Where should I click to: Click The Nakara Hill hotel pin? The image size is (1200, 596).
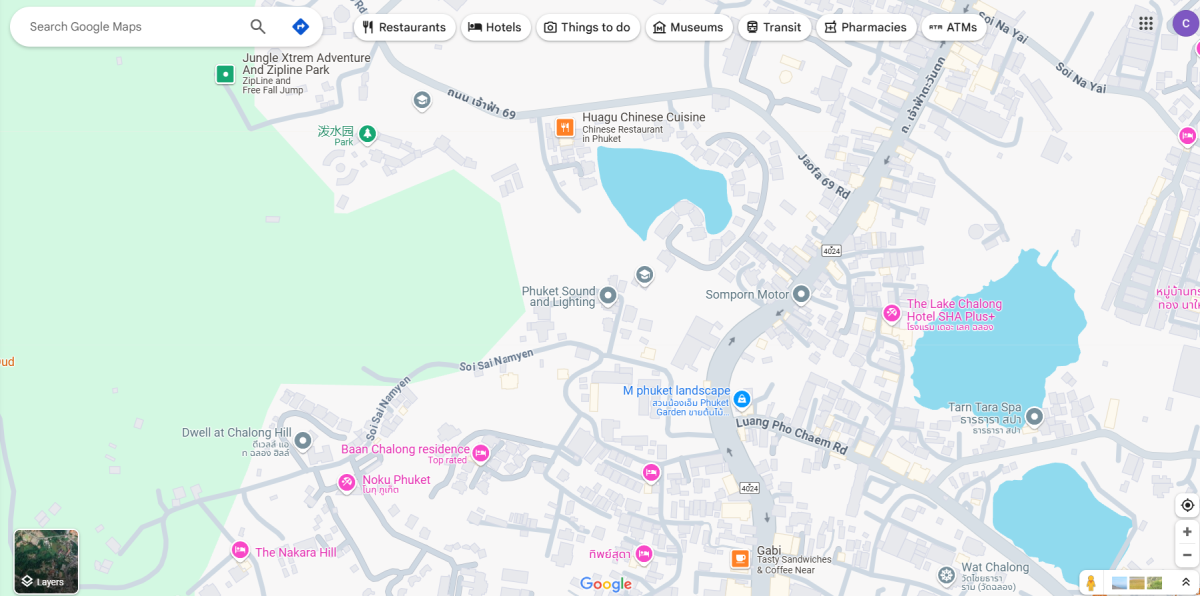pos(240,550)
